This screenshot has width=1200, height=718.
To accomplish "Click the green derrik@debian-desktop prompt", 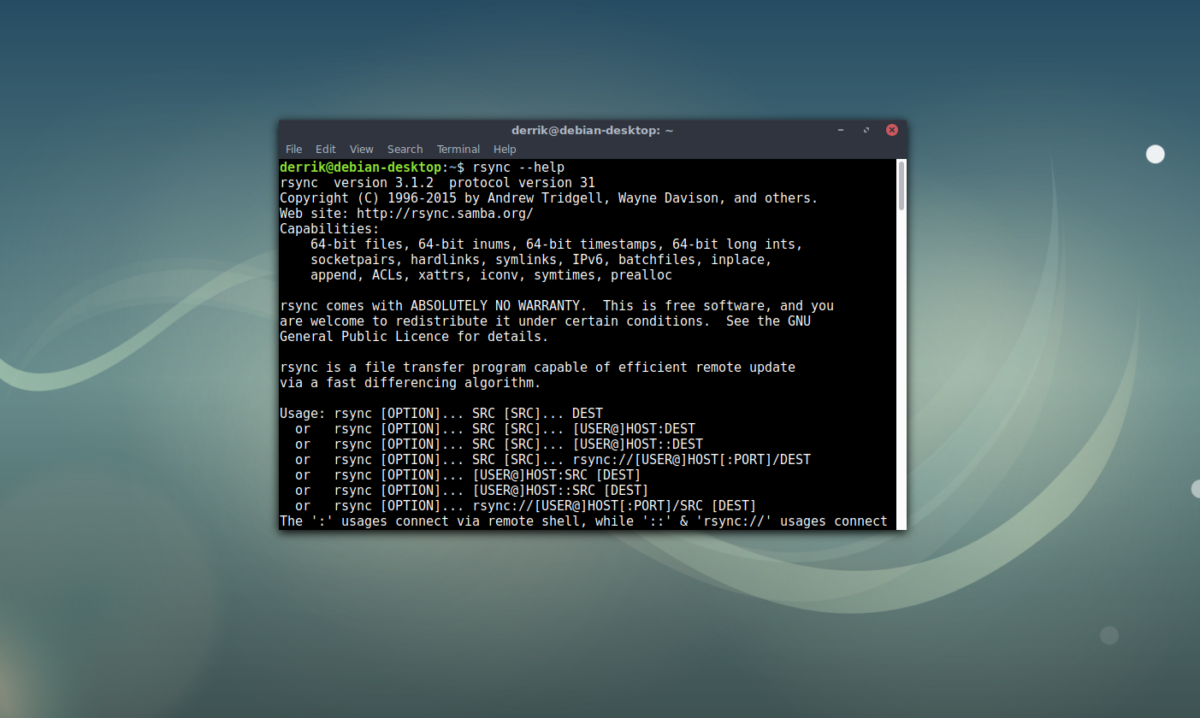I will (x=360, y=167).
